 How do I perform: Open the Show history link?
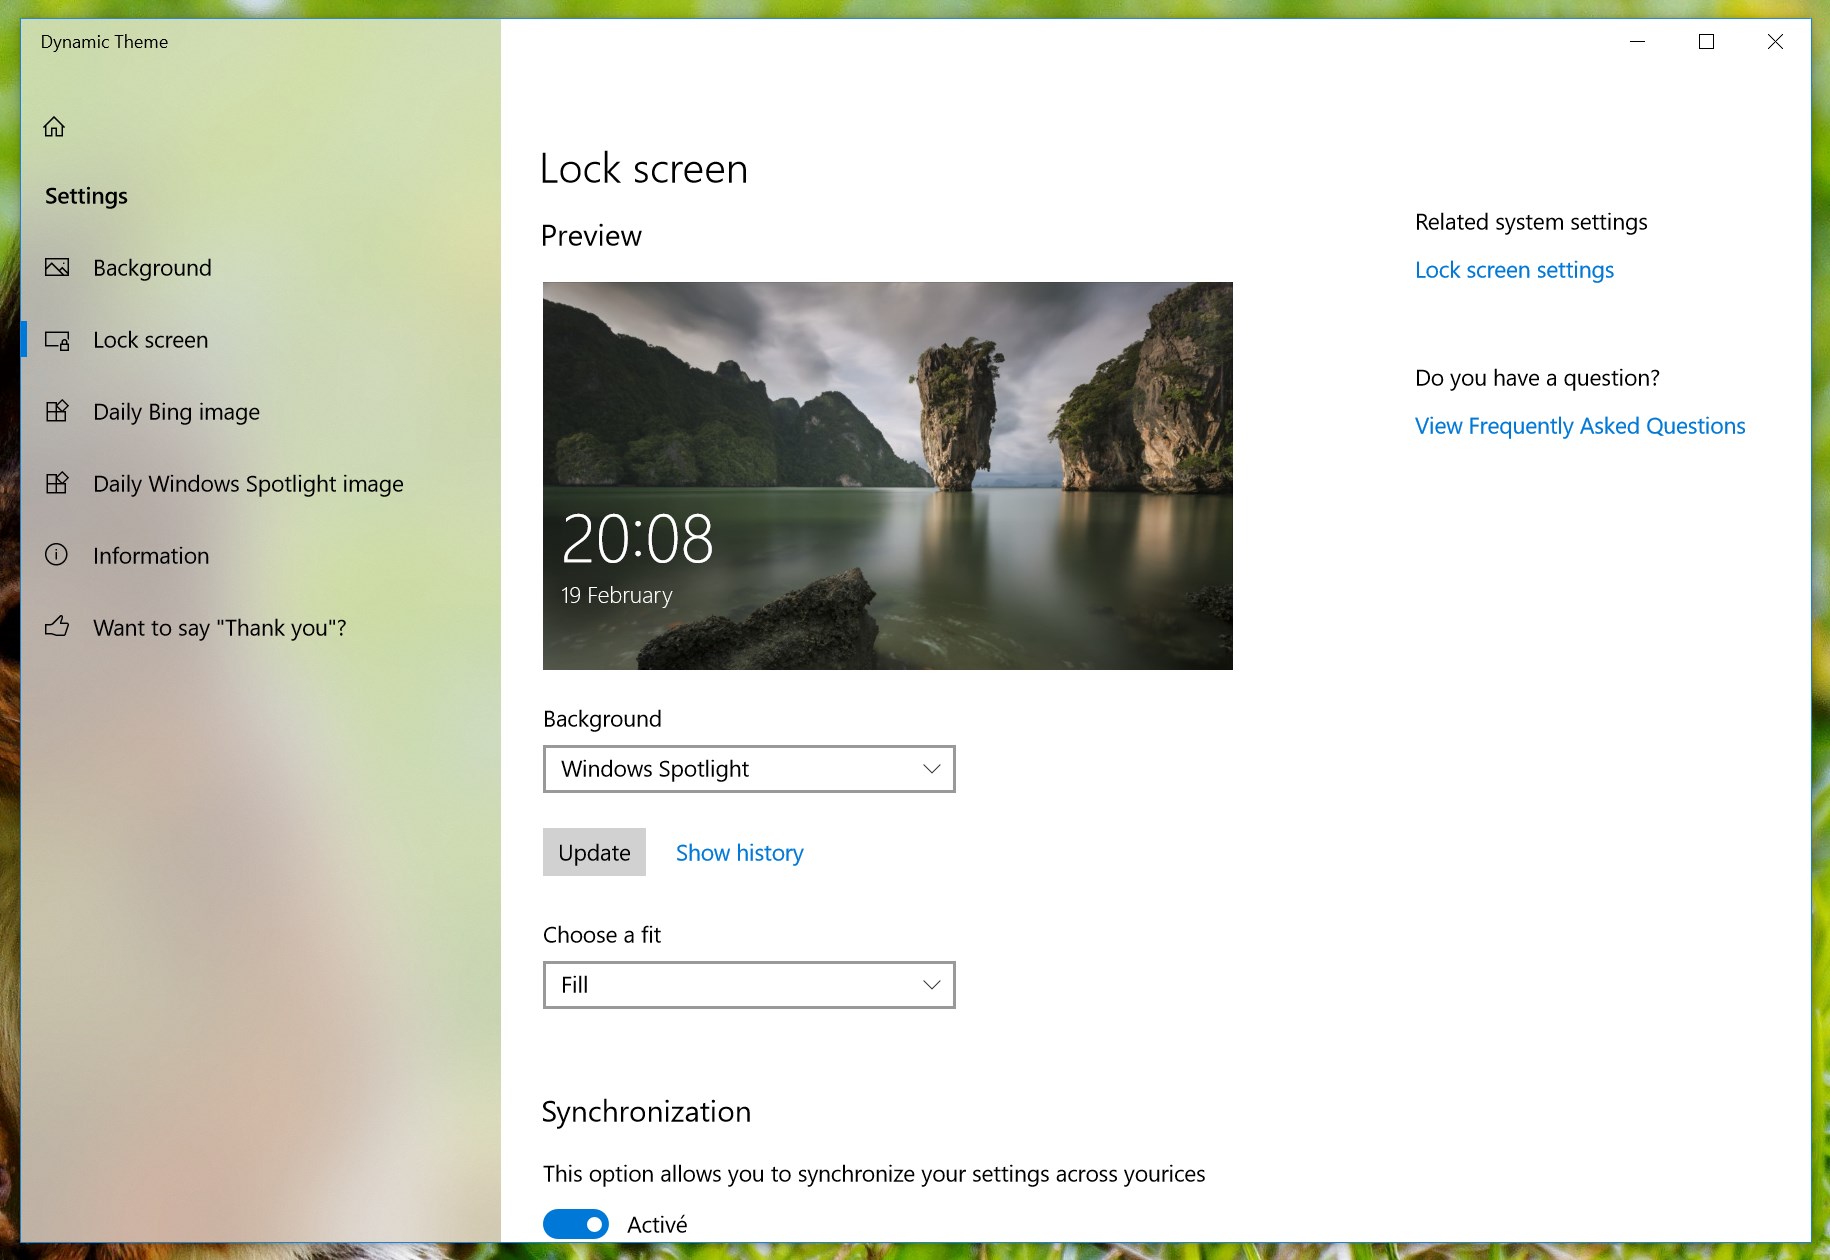pyautogui.click(x=739, y=853)
